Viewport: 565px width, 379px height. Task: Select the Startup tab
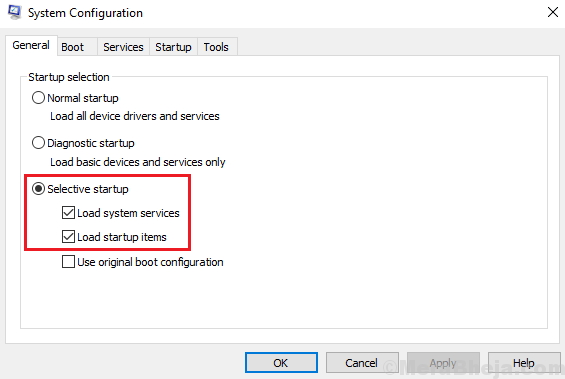(173, 47)
